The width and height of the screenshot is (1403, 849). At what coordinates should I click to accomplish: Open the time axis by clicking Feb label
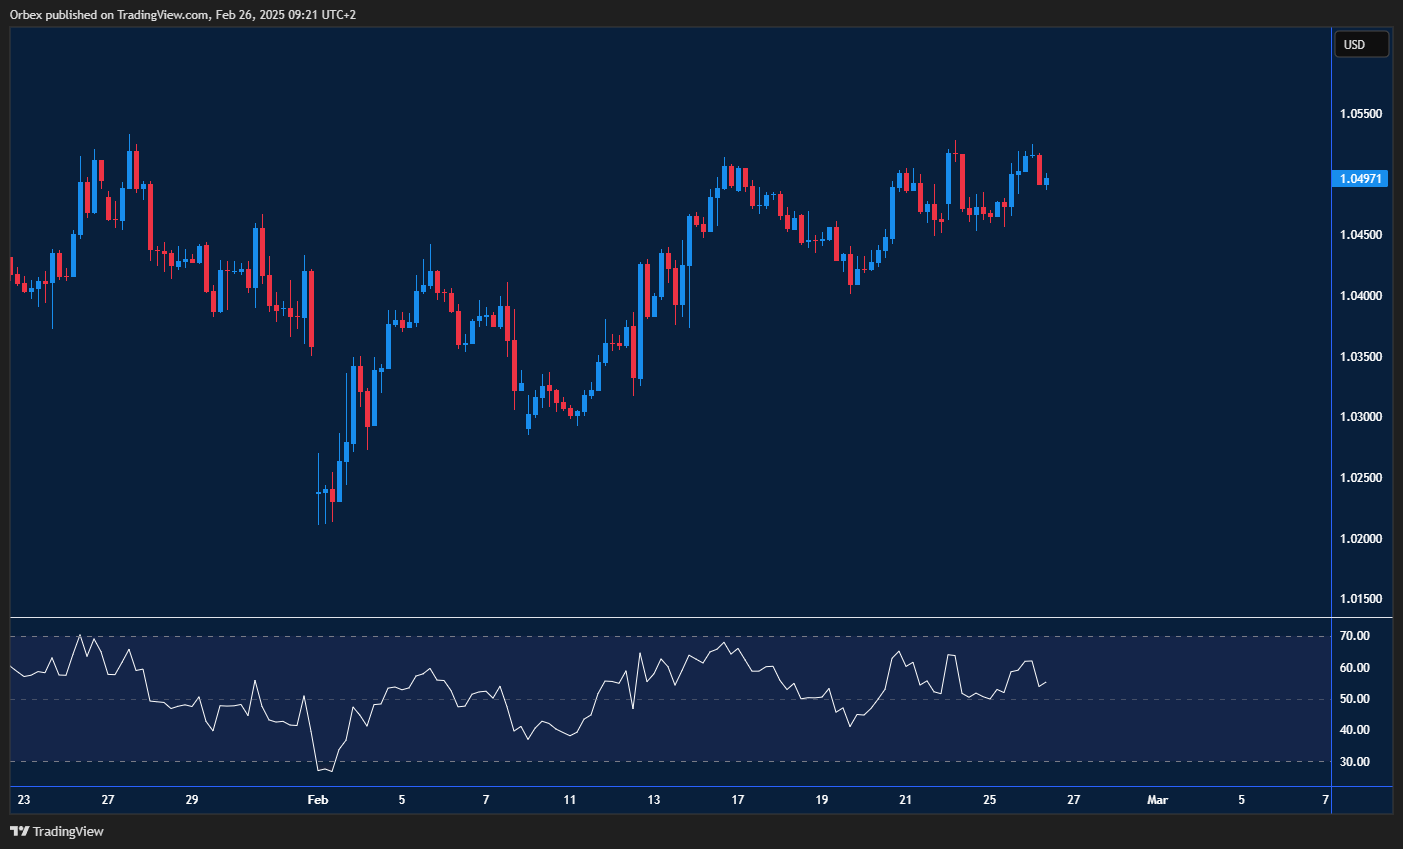318,800
